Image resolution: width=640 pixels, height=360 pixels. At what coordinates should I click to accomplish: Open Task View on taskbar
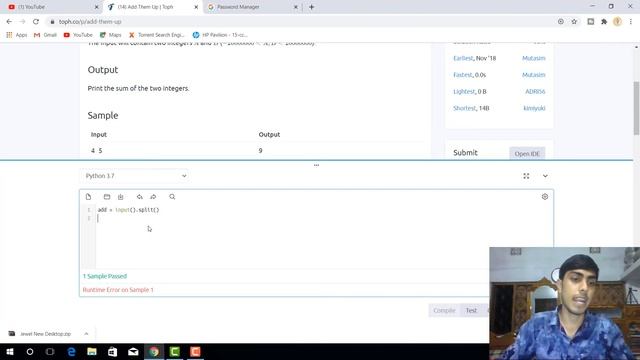(x=50, y=352)
